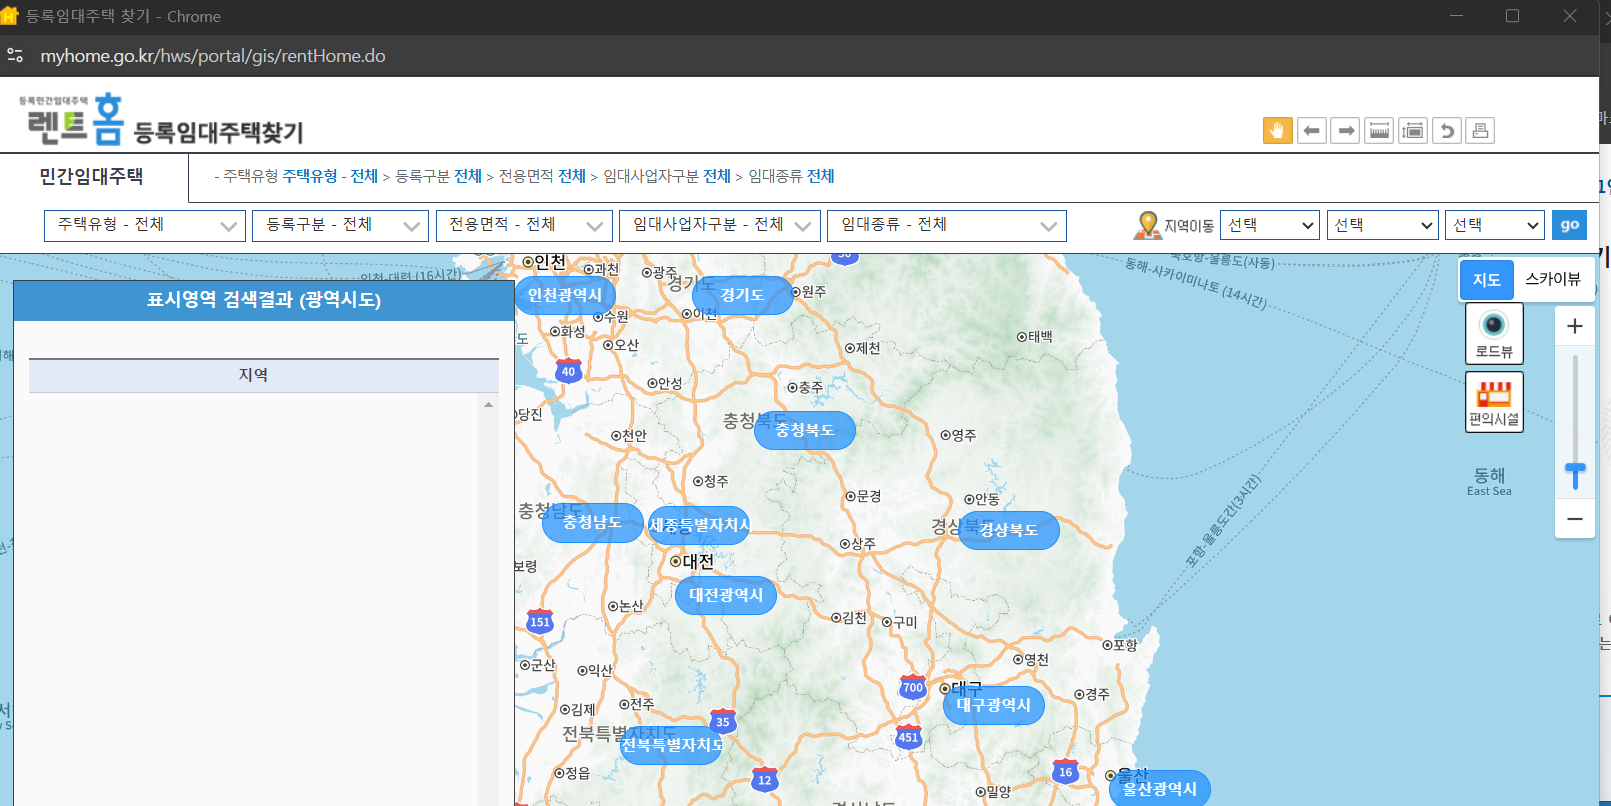
Task: Click 표시영역 검색결과 (광역시도) panel title
Action: click(x=264, y=300)
